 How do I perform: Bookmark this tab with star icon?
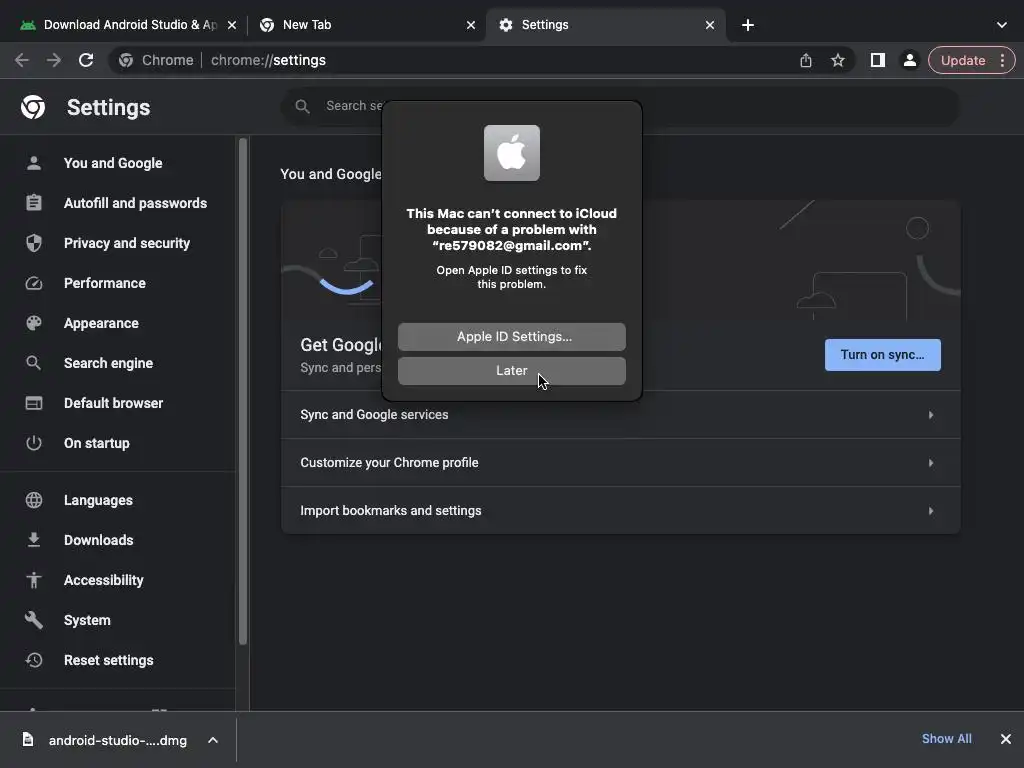[x=838, y=60]
